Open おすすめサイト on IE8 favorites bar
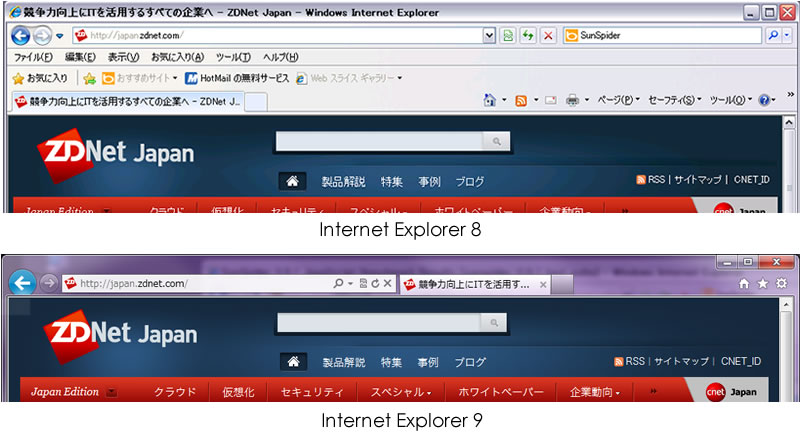 [x=139, y=78]
